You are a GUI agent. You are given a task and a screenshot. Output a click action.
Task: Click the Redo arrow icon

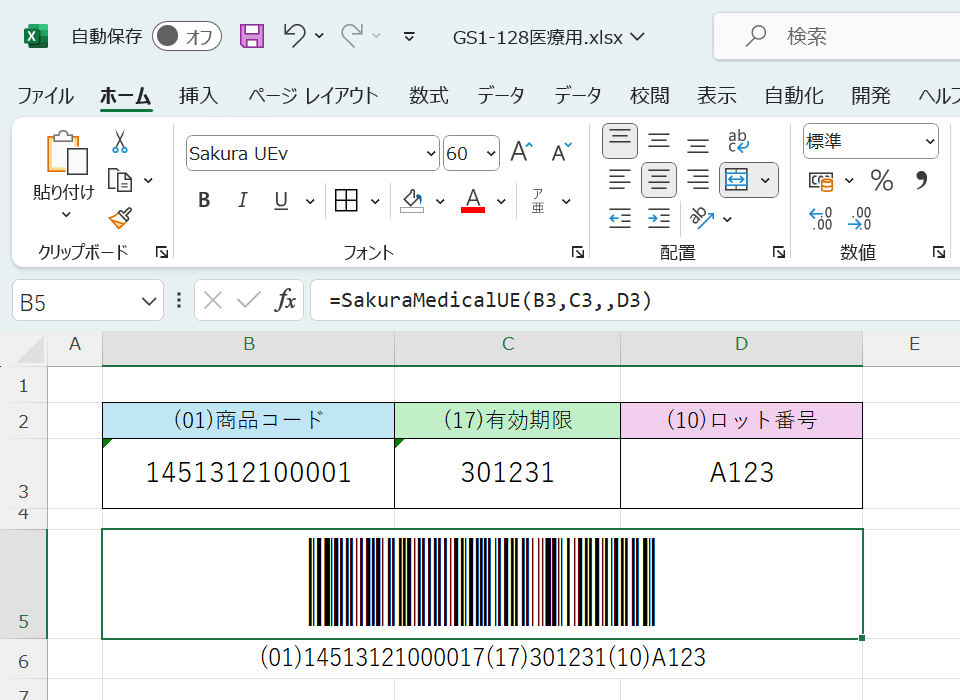353,35
